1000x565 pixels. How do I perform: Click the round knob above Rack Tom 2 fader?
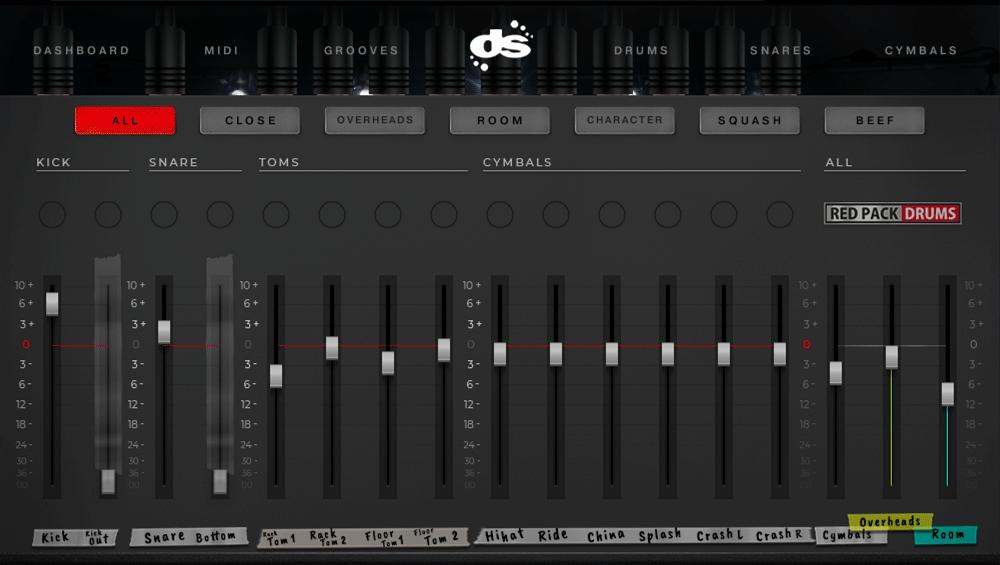[x=332, y=214]
